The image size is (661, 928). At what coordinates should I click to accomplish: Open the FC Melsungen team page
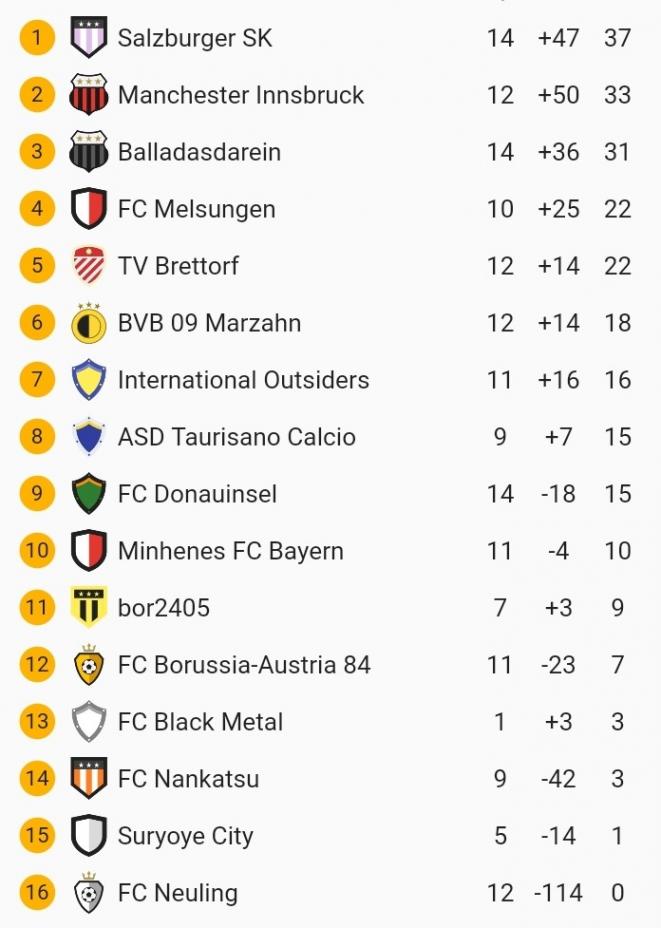(x=196, y=209)
